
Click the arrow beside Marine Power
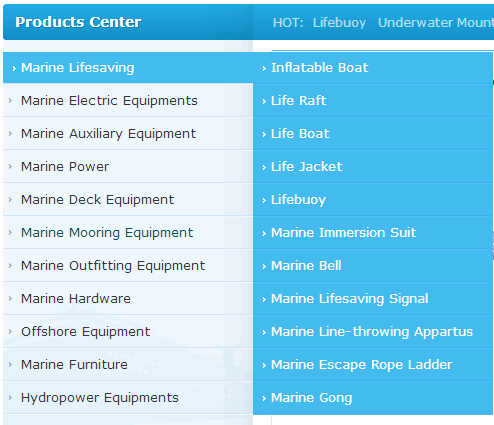click(x=10, y=167)
